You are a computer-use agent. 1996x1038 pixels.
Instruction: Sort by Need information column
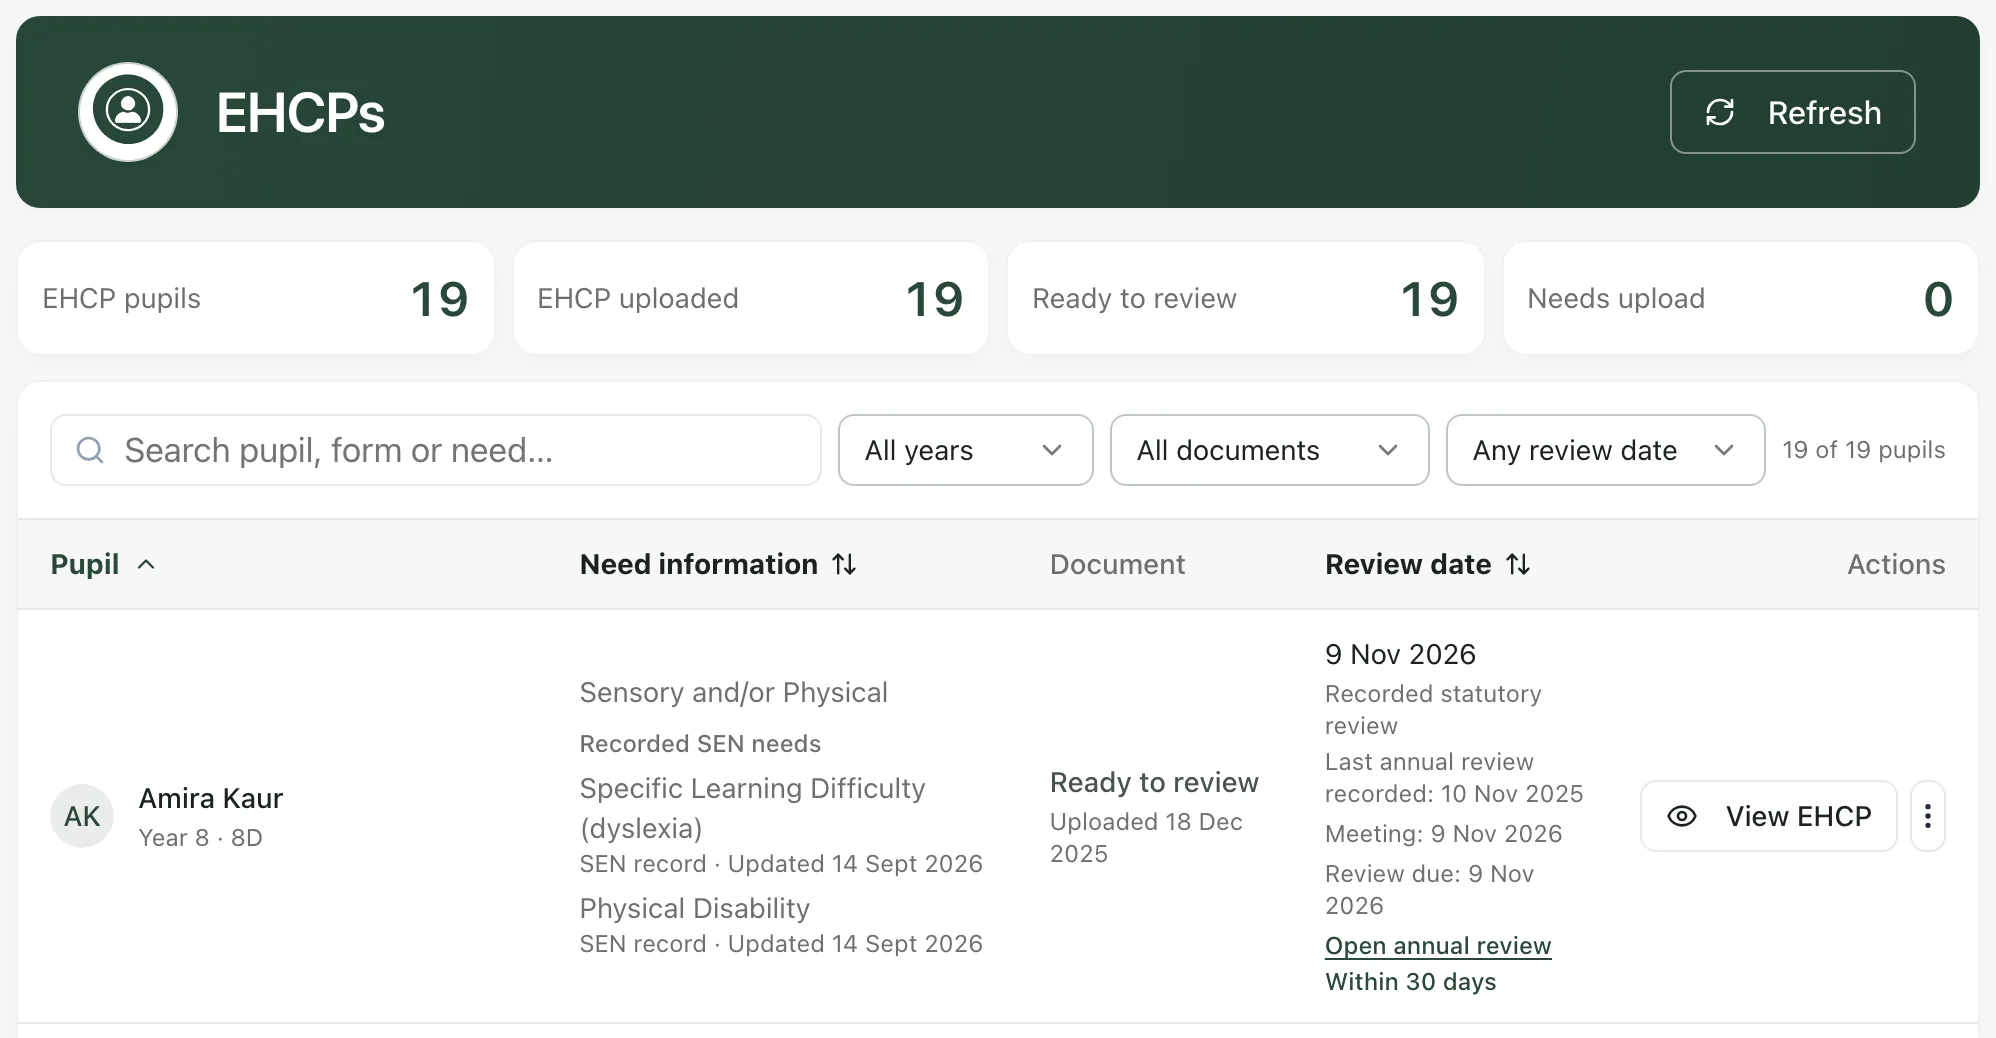tap(718, 564)
